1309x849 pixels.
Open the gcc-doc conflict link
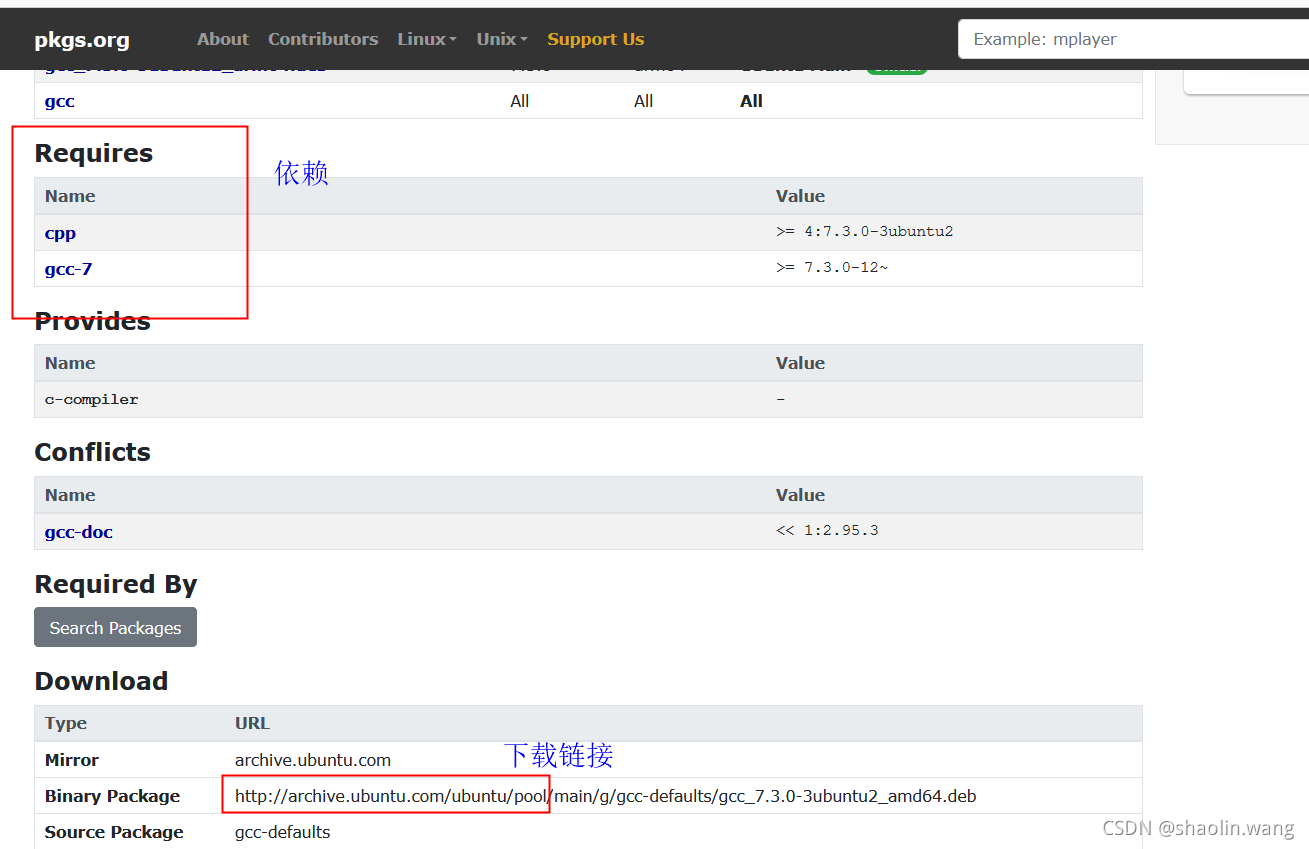[x=79, y=532]
